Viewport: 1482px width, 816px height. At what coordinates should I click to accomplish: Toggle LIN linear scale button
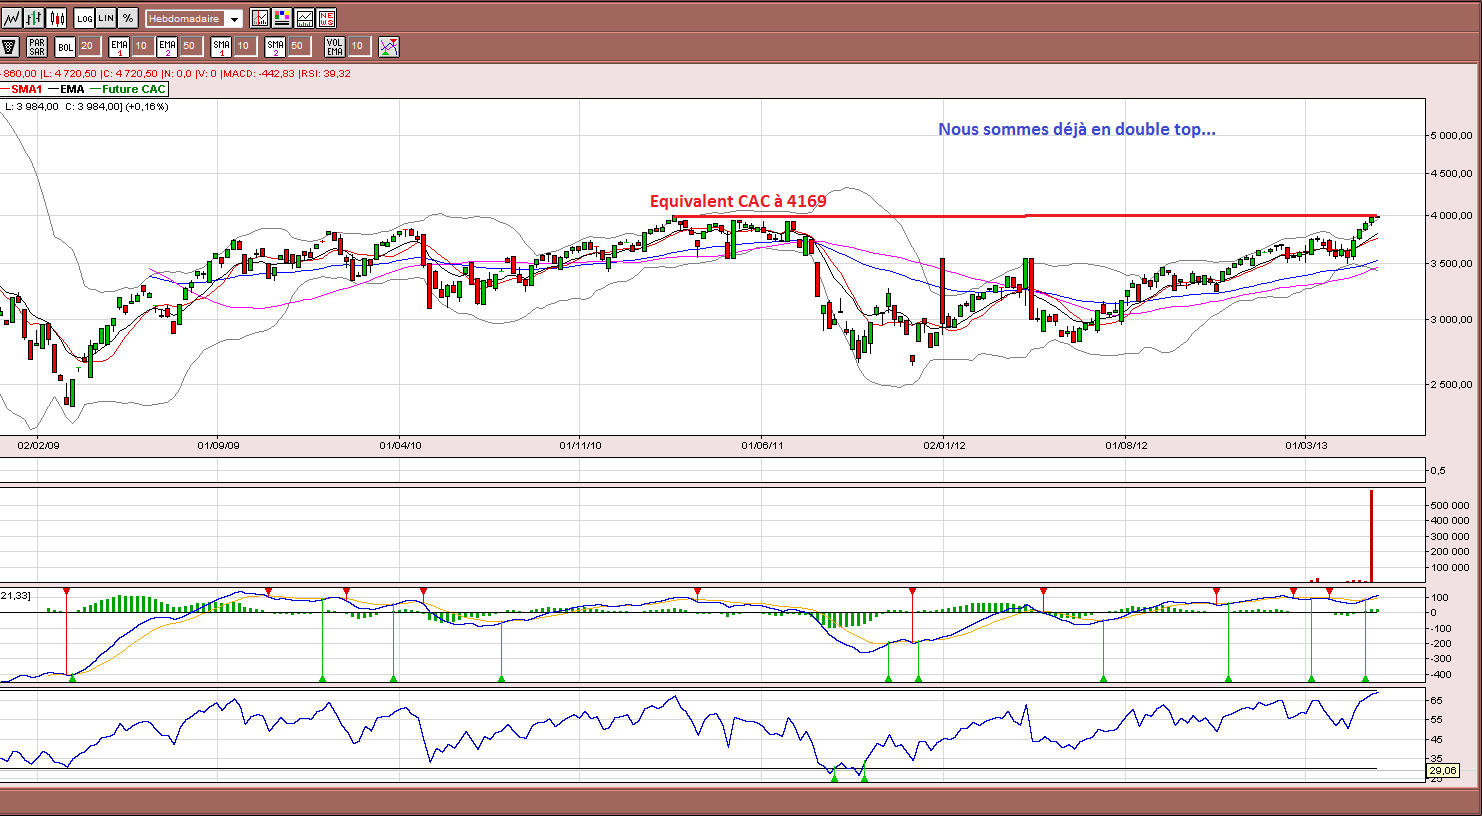[106, 18]
